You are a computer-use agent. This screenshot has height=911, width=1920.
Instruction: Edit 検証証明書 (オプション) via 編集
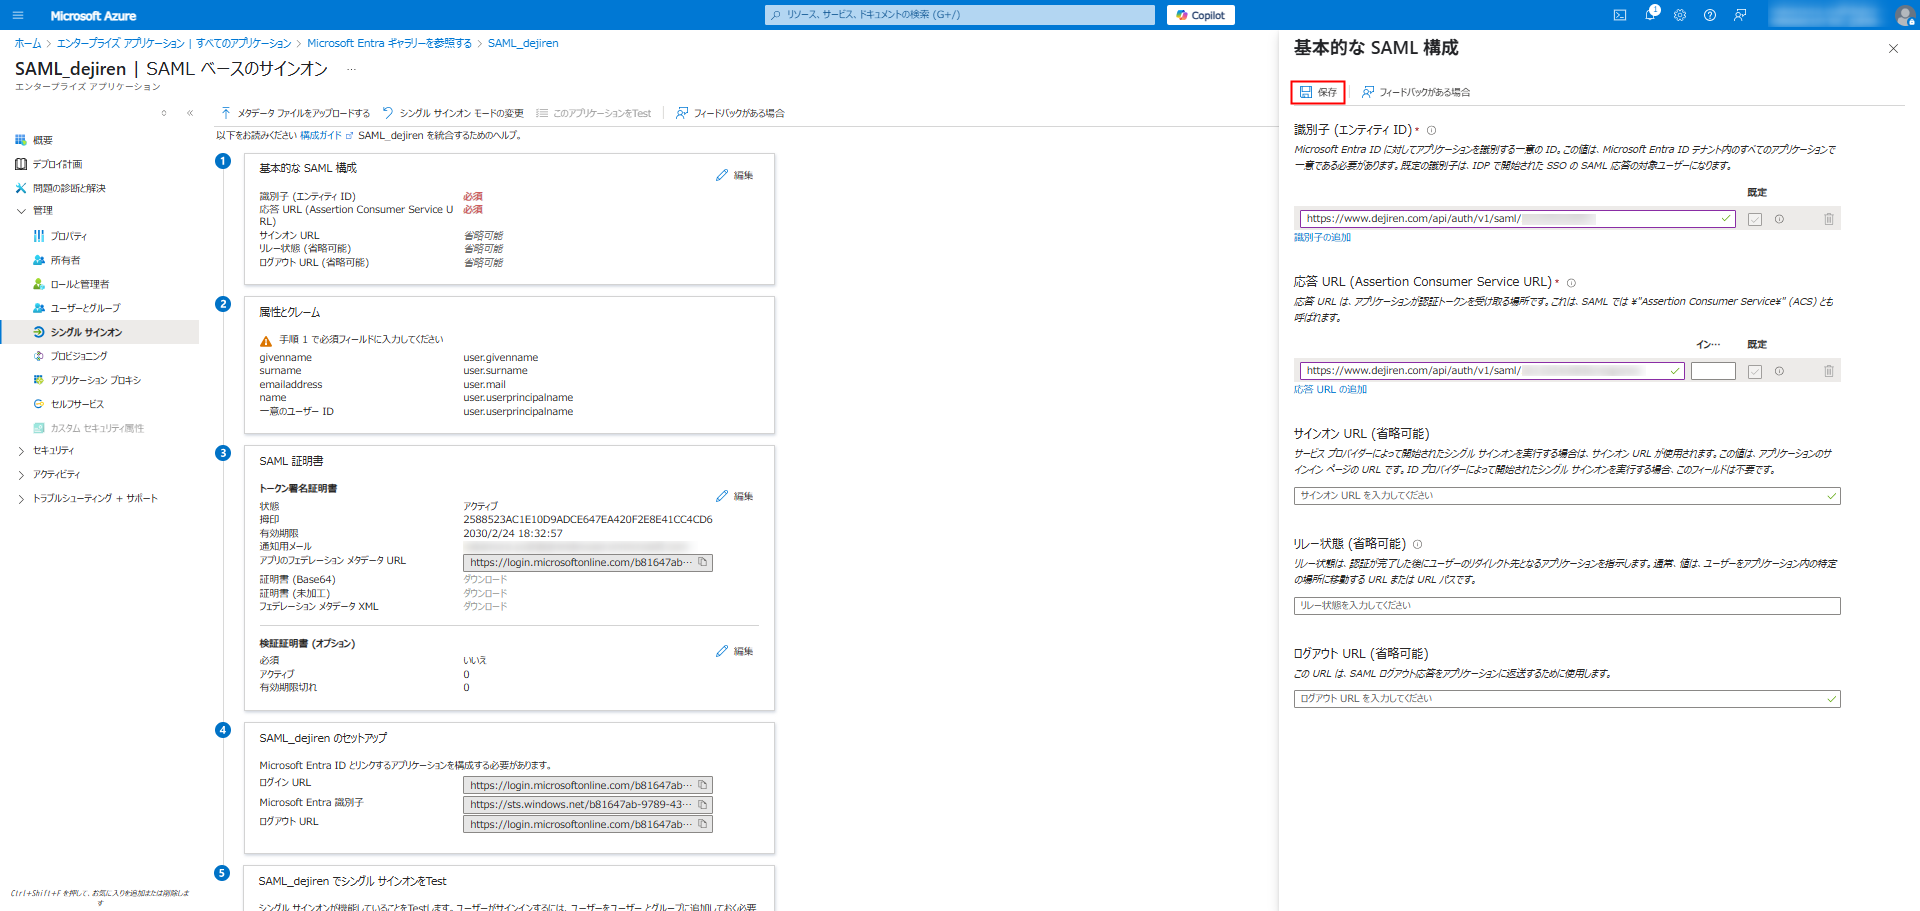[735, 651]
